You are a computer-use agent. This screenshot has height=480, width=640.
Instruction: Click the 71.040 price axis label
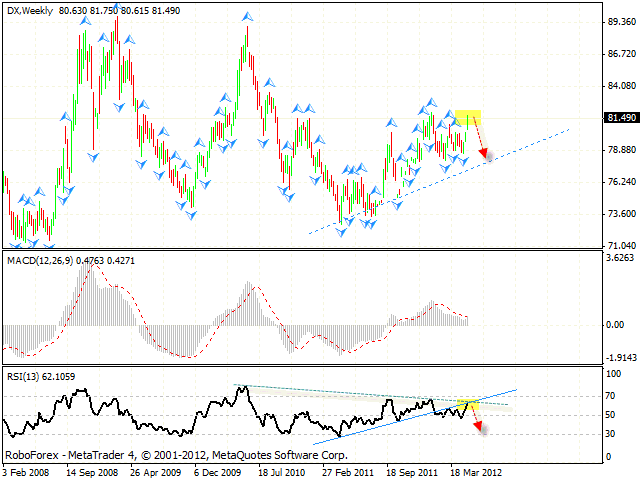[621, 245]
